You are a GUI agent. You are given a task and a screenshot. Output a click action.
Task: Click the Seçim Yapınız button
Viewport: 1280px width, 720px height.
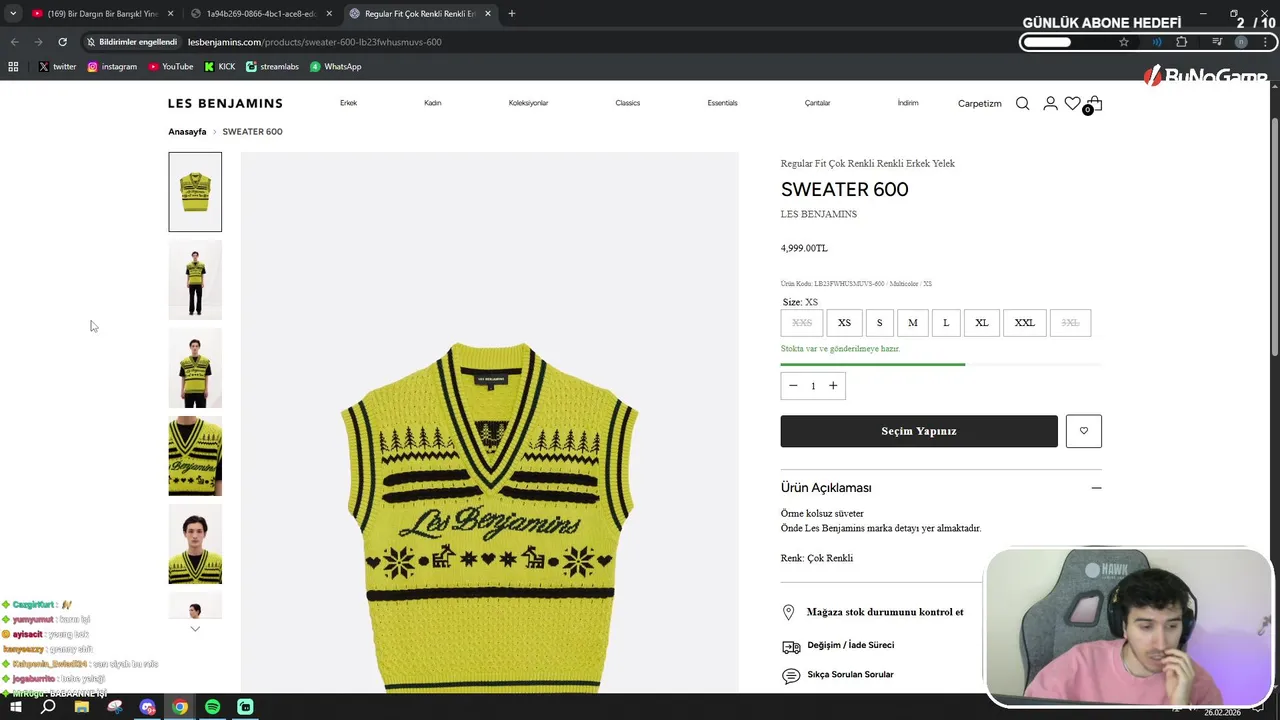[919, 431]
